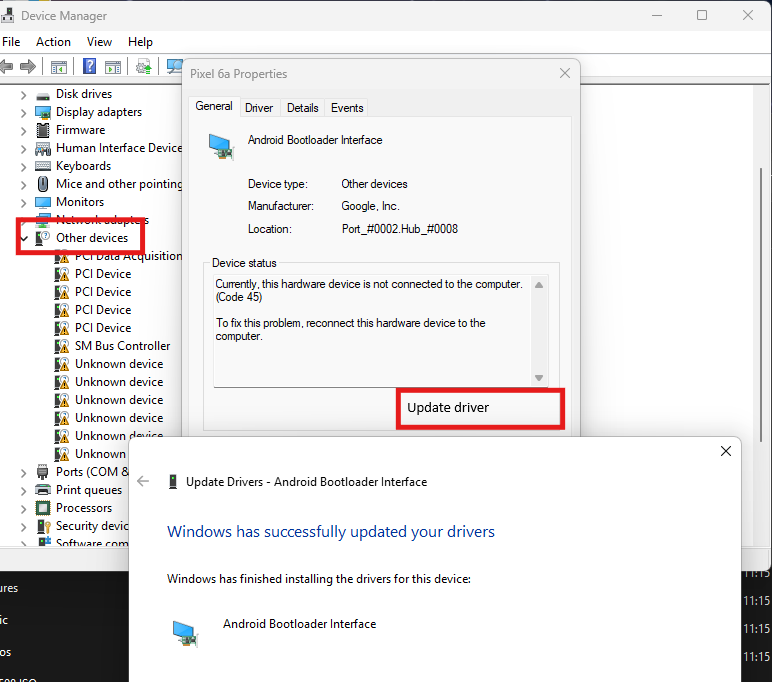Switch to the Details tab

pyautogui.click(x=302, y=108)
